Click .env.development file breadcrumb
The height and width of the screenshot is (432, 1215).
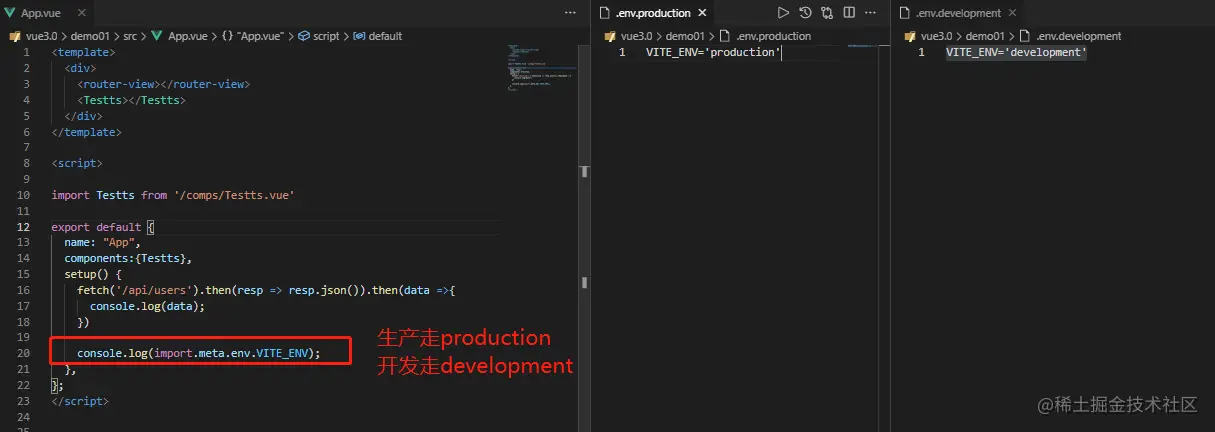coord(1078,36)
